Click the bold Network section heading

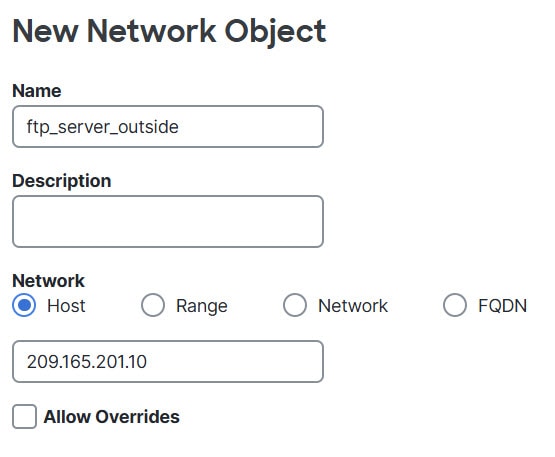[48, 281]
